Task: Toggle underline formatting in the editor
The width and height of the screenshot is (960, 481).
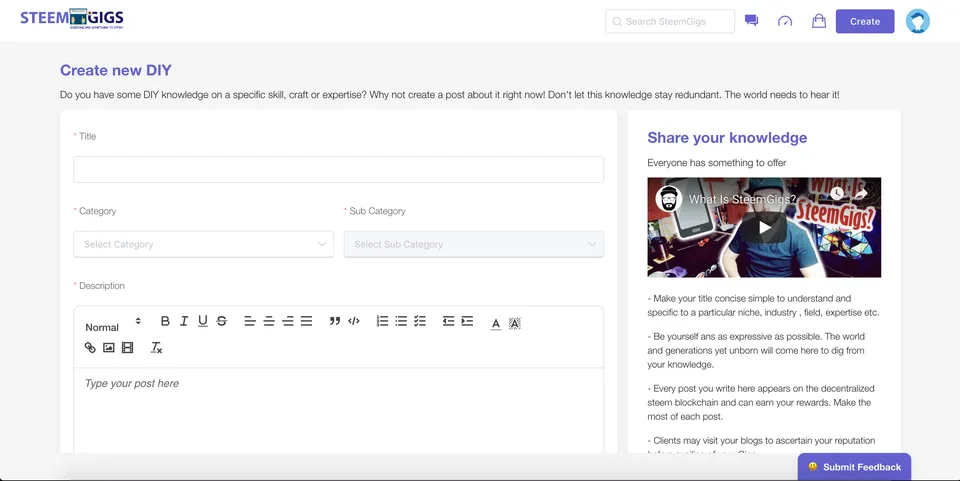Action: (203, 321)
